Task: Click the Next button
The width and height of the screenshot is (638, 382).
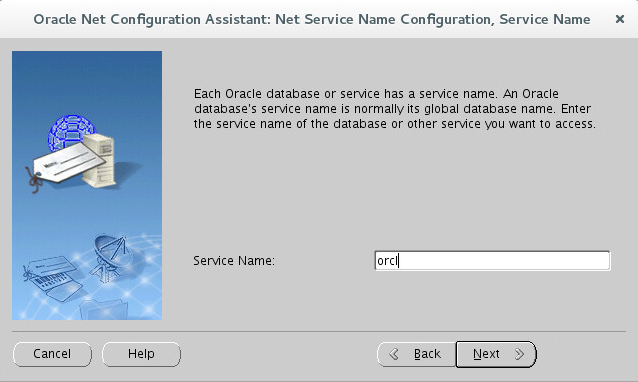Action: [x=496, y=354]
